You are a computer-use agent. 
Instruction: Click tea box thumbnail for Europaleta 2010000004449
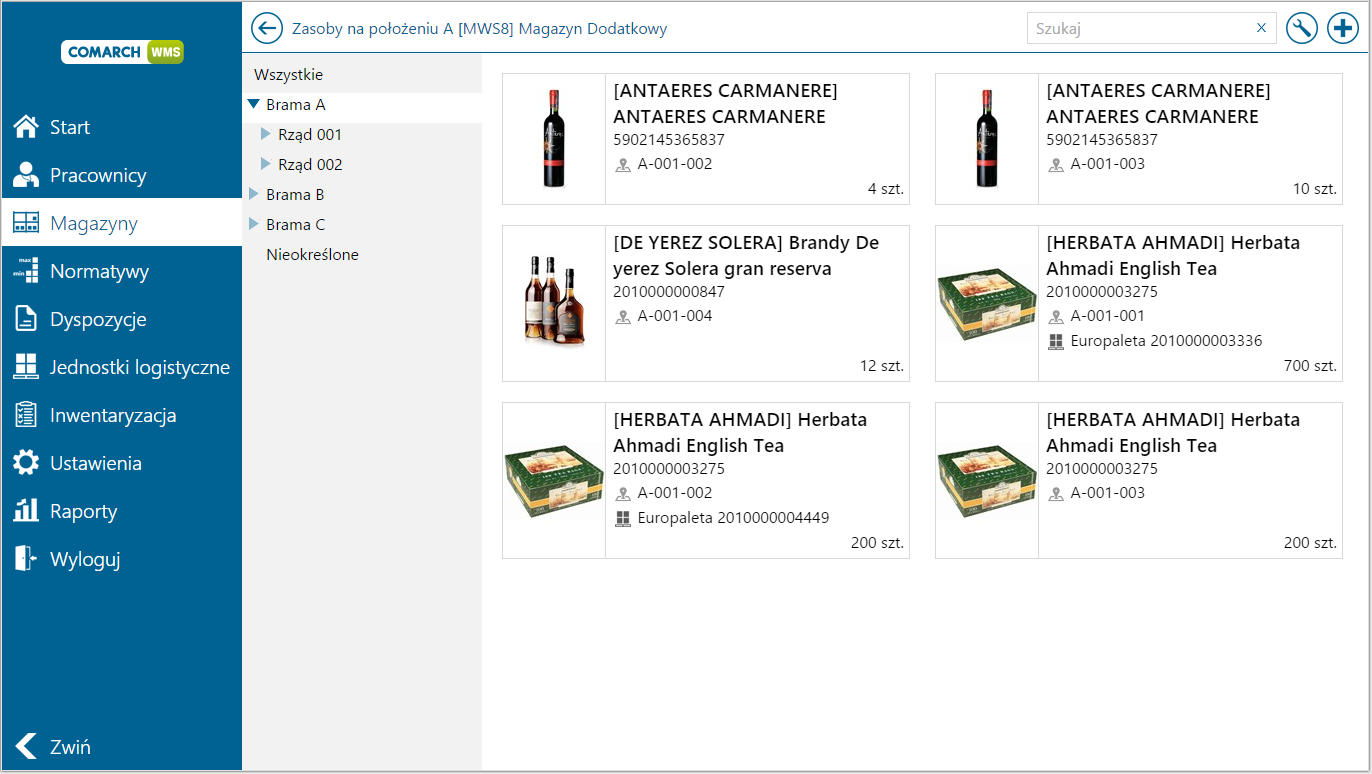(x=554, y=480)
